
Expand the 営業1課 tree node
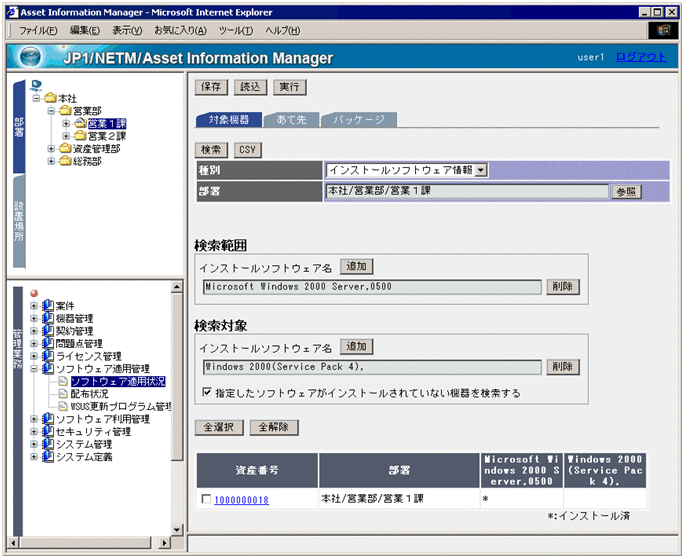click(x=66, y=124)
